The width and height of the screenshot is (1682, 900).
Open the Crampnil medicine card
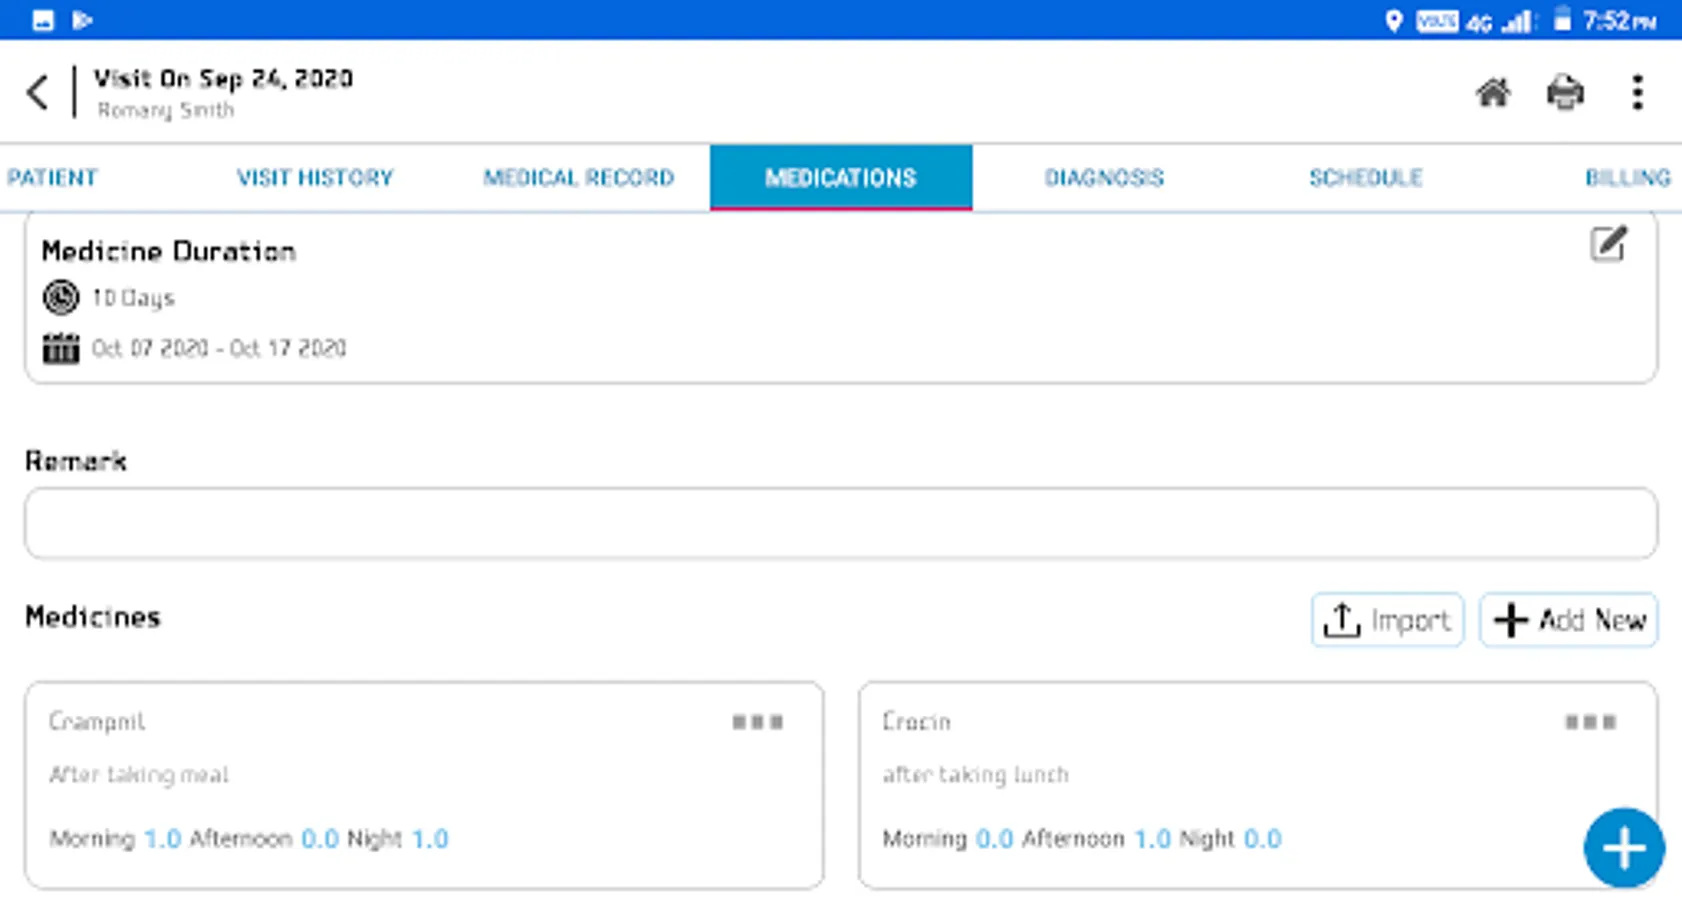424,785
